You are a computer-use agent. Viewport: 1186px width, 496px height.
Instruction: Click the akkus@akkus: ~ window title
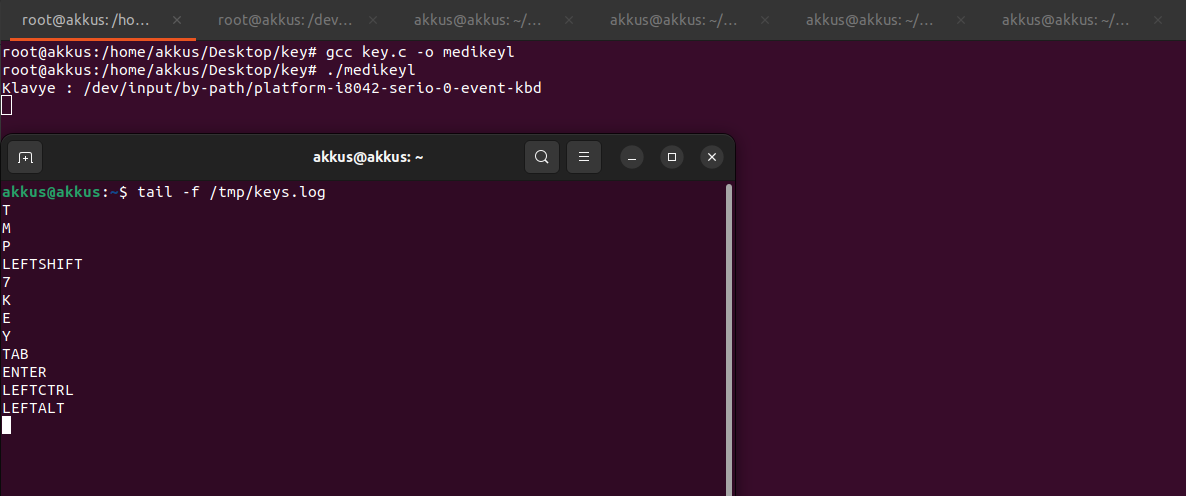point(369,157)
